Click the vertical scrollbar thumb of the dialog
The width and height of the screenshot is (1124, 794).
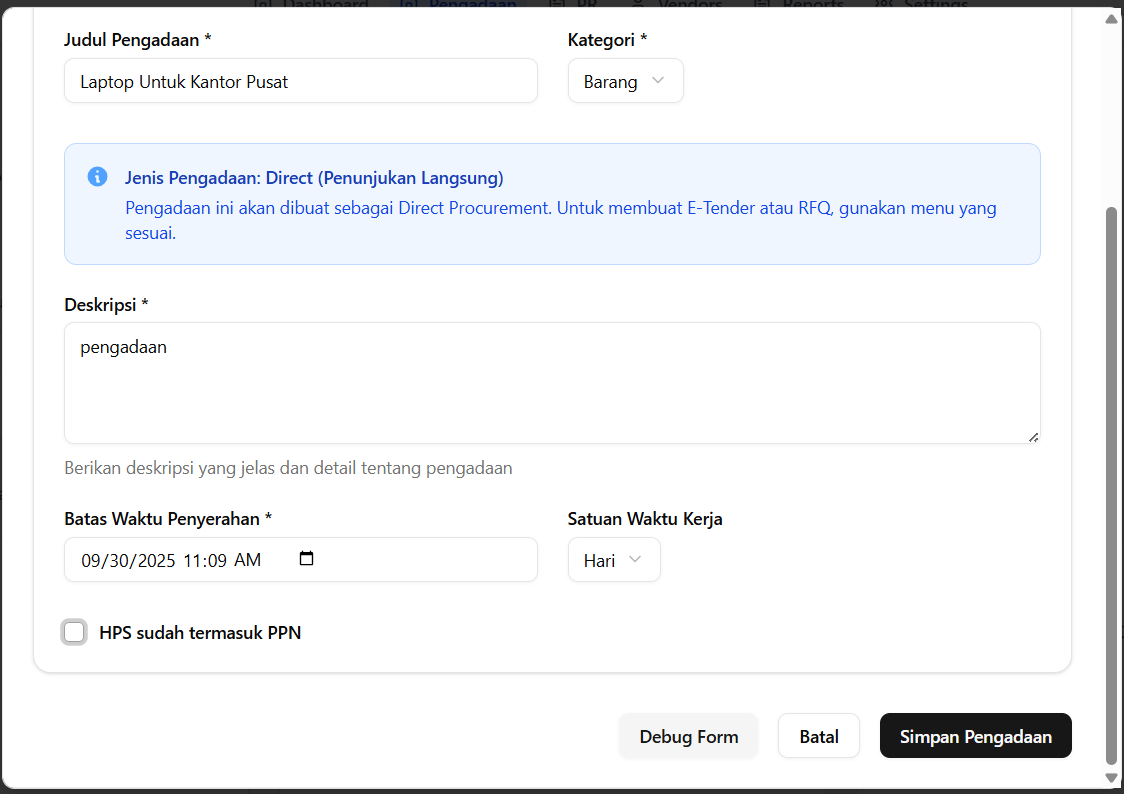(x=1111, y=480)
